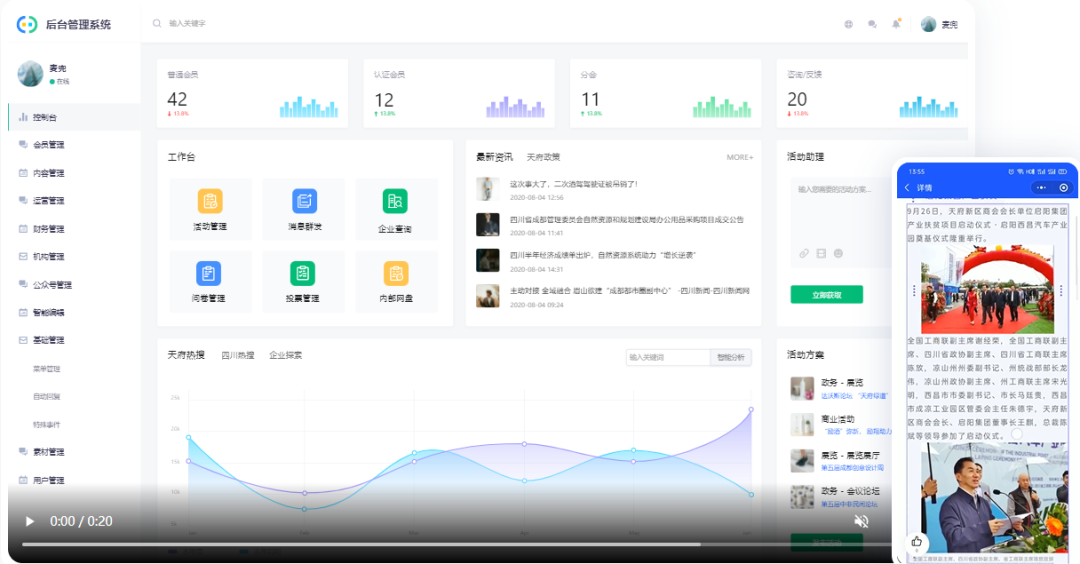Open 活动管理 workbench icon

click(x=210, y=201)
